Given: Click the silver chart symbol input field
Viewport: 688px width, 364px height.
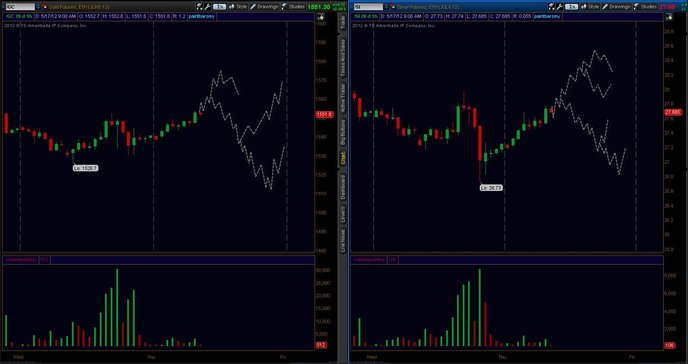Looking at the screenshot, I should click(368, 7).
